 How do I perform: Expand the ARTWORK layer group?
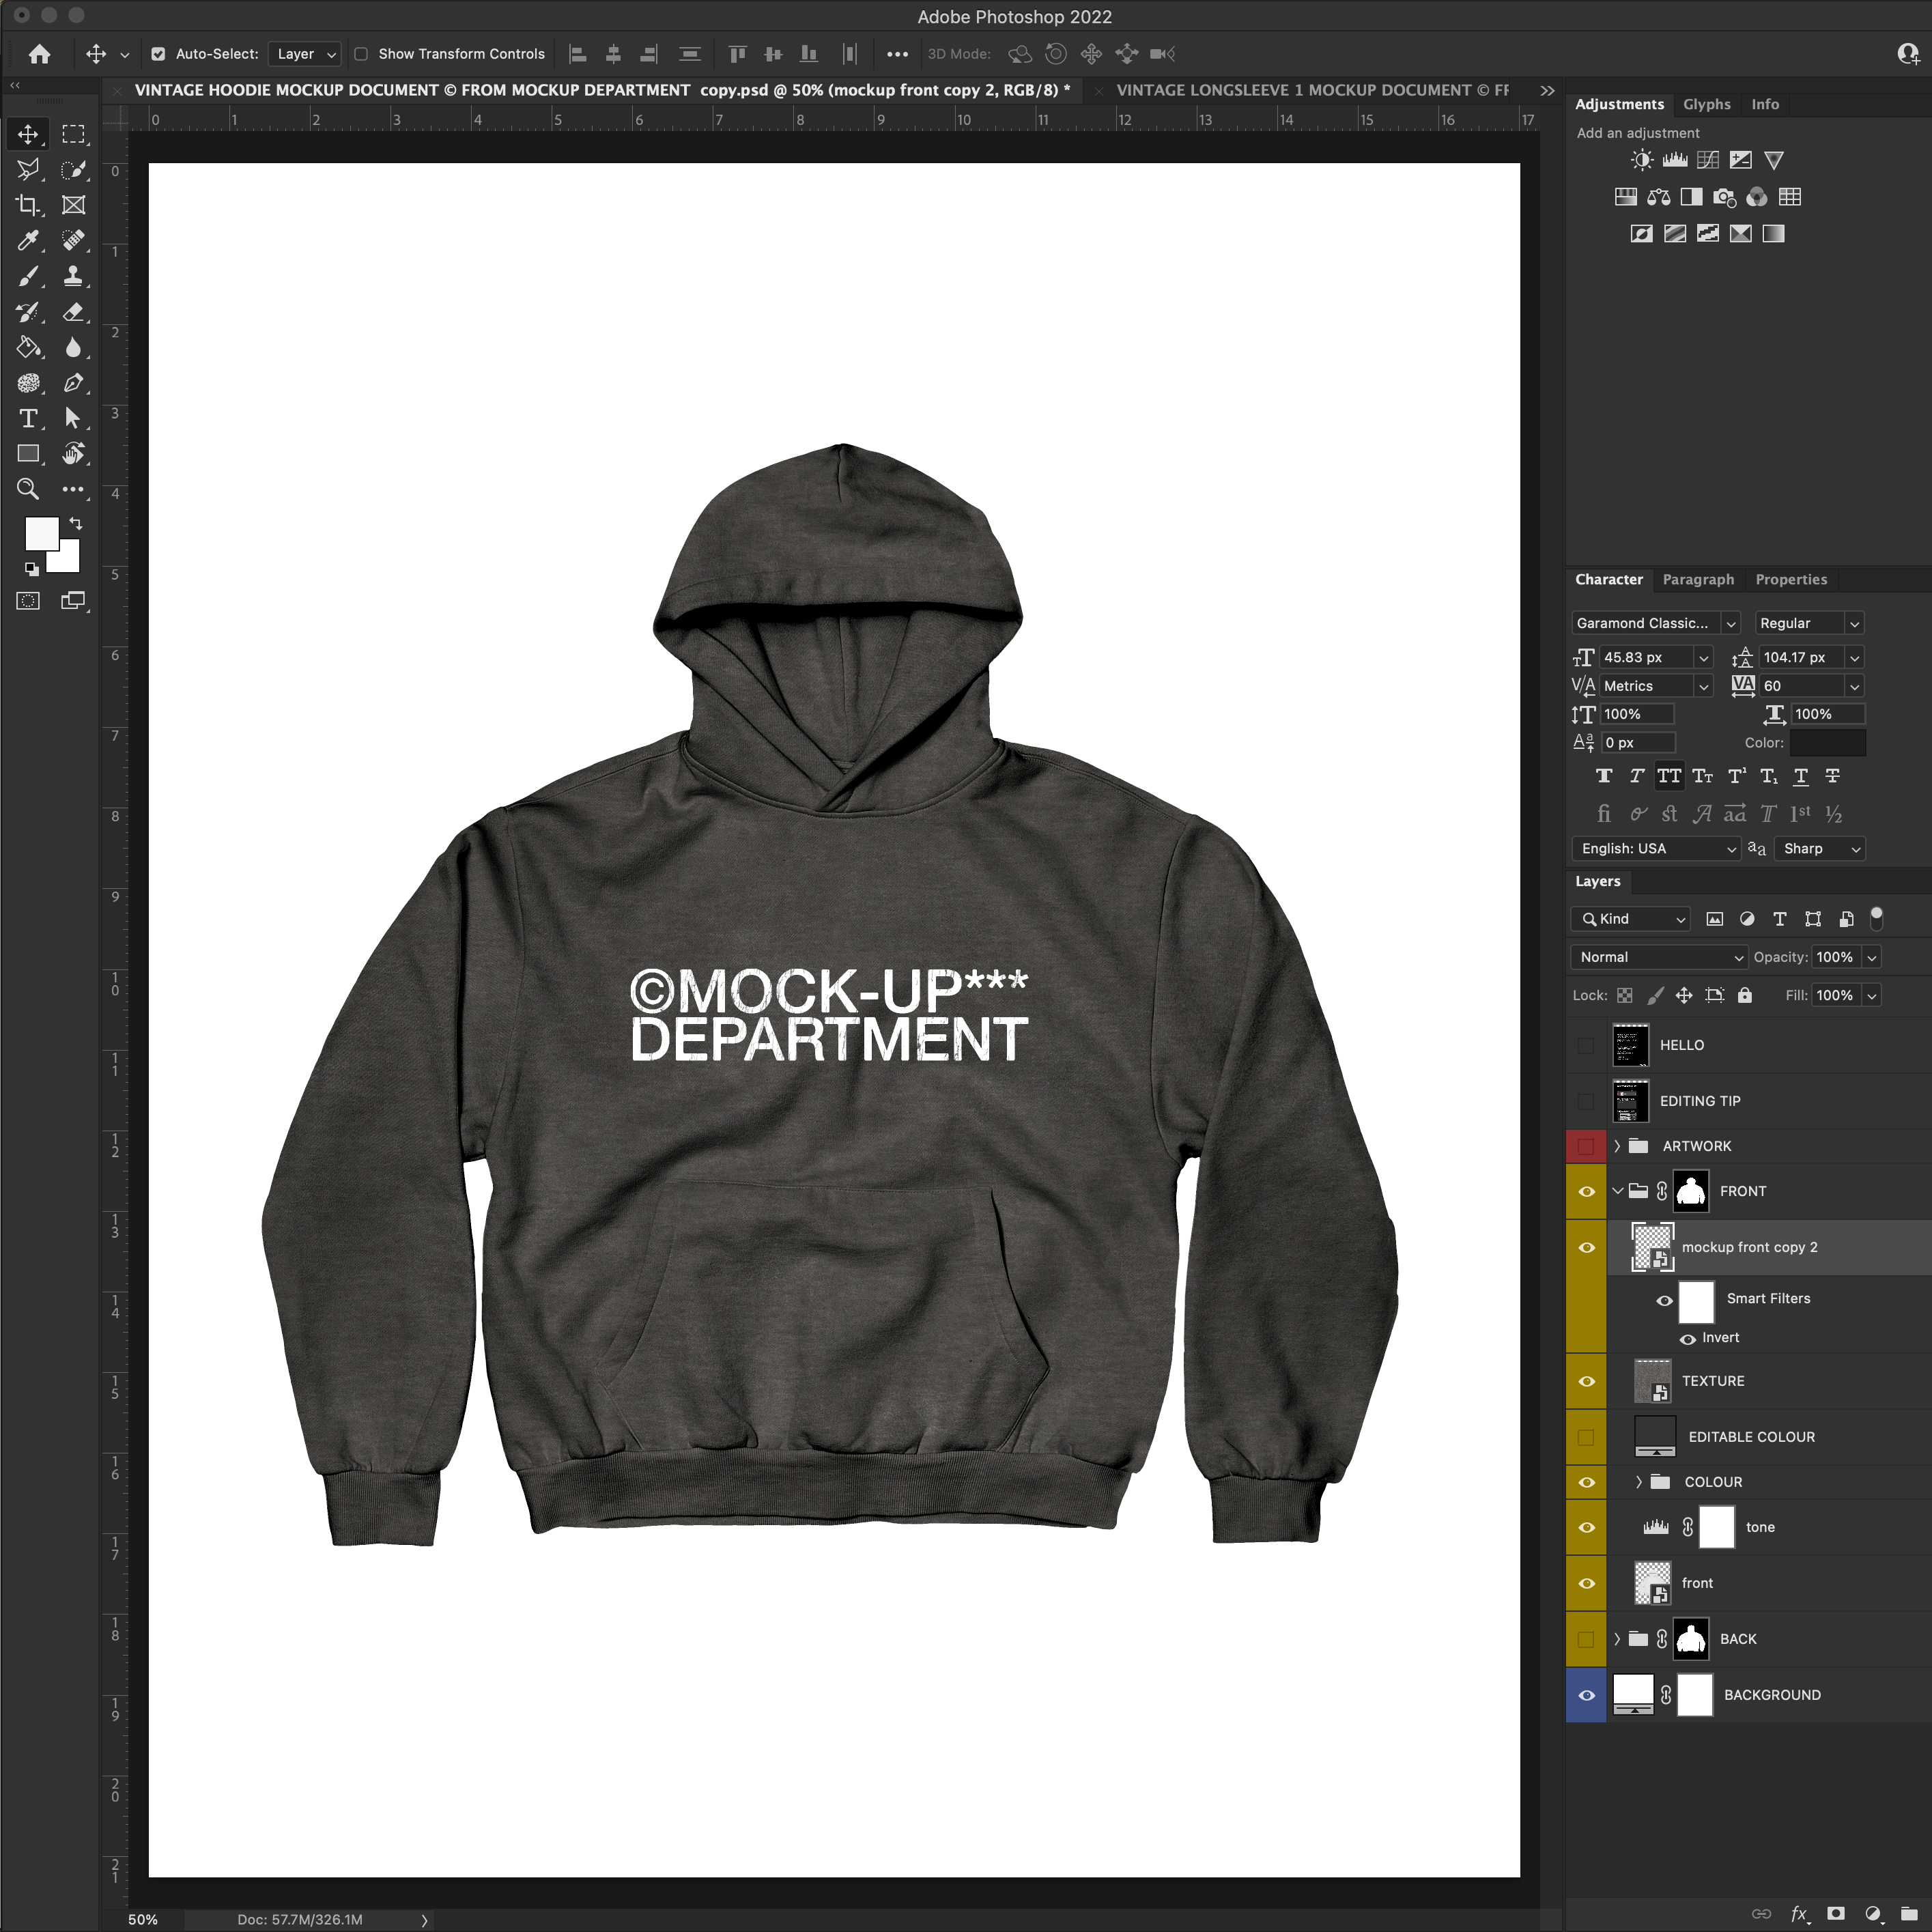(x=1617, y=1146)
